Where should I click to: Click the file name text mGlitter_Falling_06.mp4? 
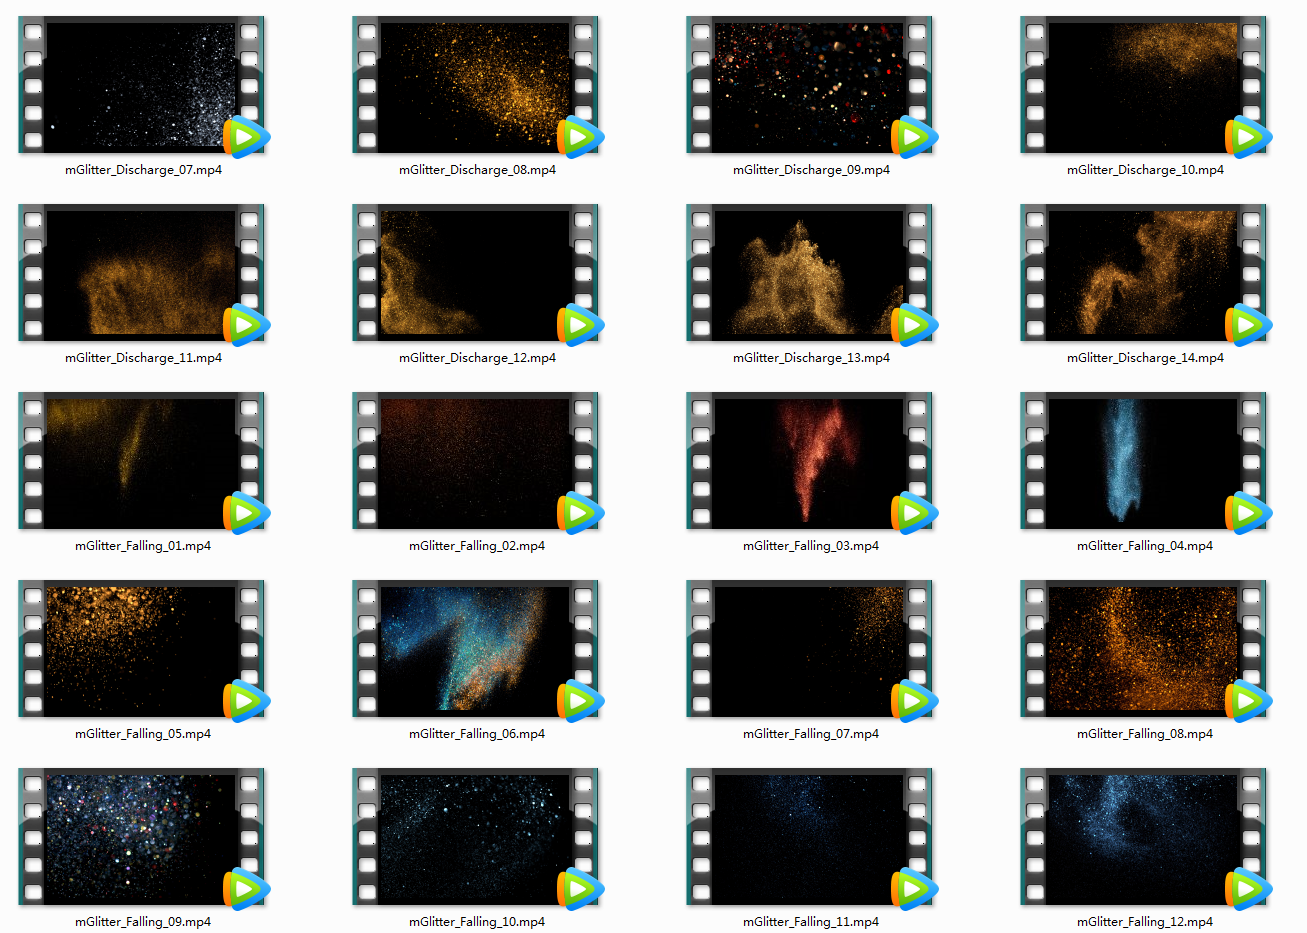[477, 734]
